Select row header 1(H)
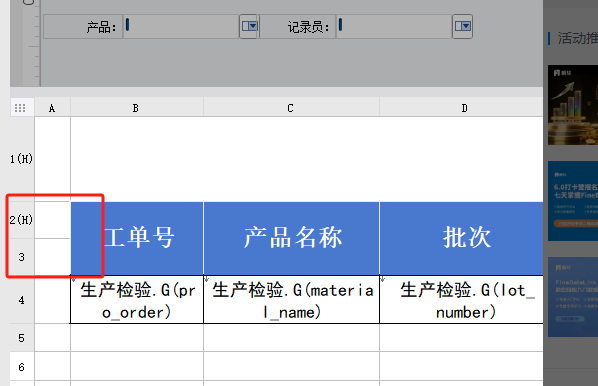The image size is (598, 386). [x=22, y=159]
